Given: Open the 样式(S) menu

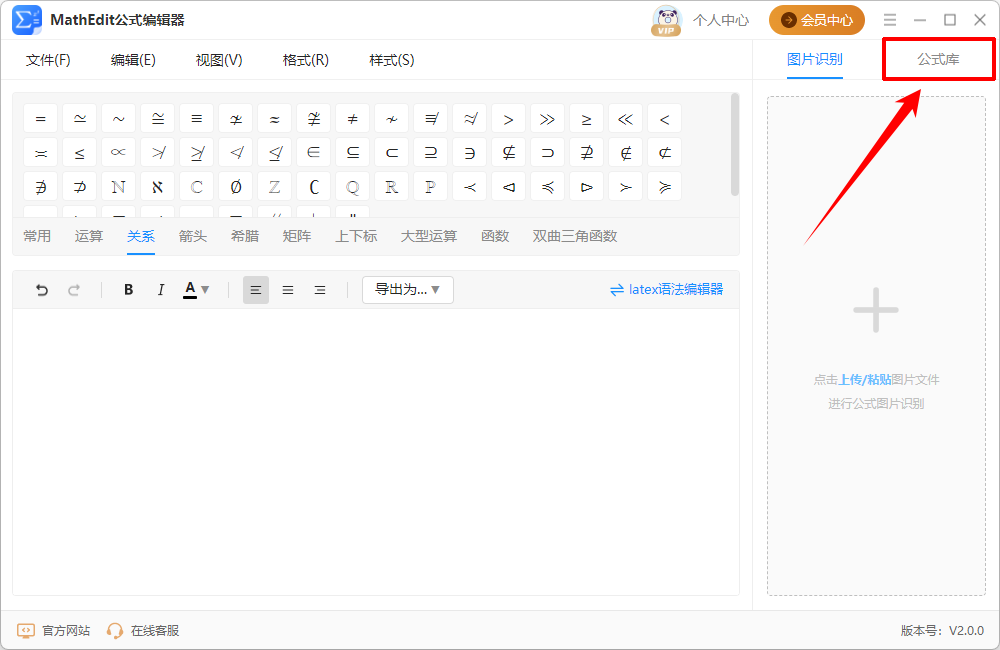Looking at the screenshot, I should (x=392, y=60).
